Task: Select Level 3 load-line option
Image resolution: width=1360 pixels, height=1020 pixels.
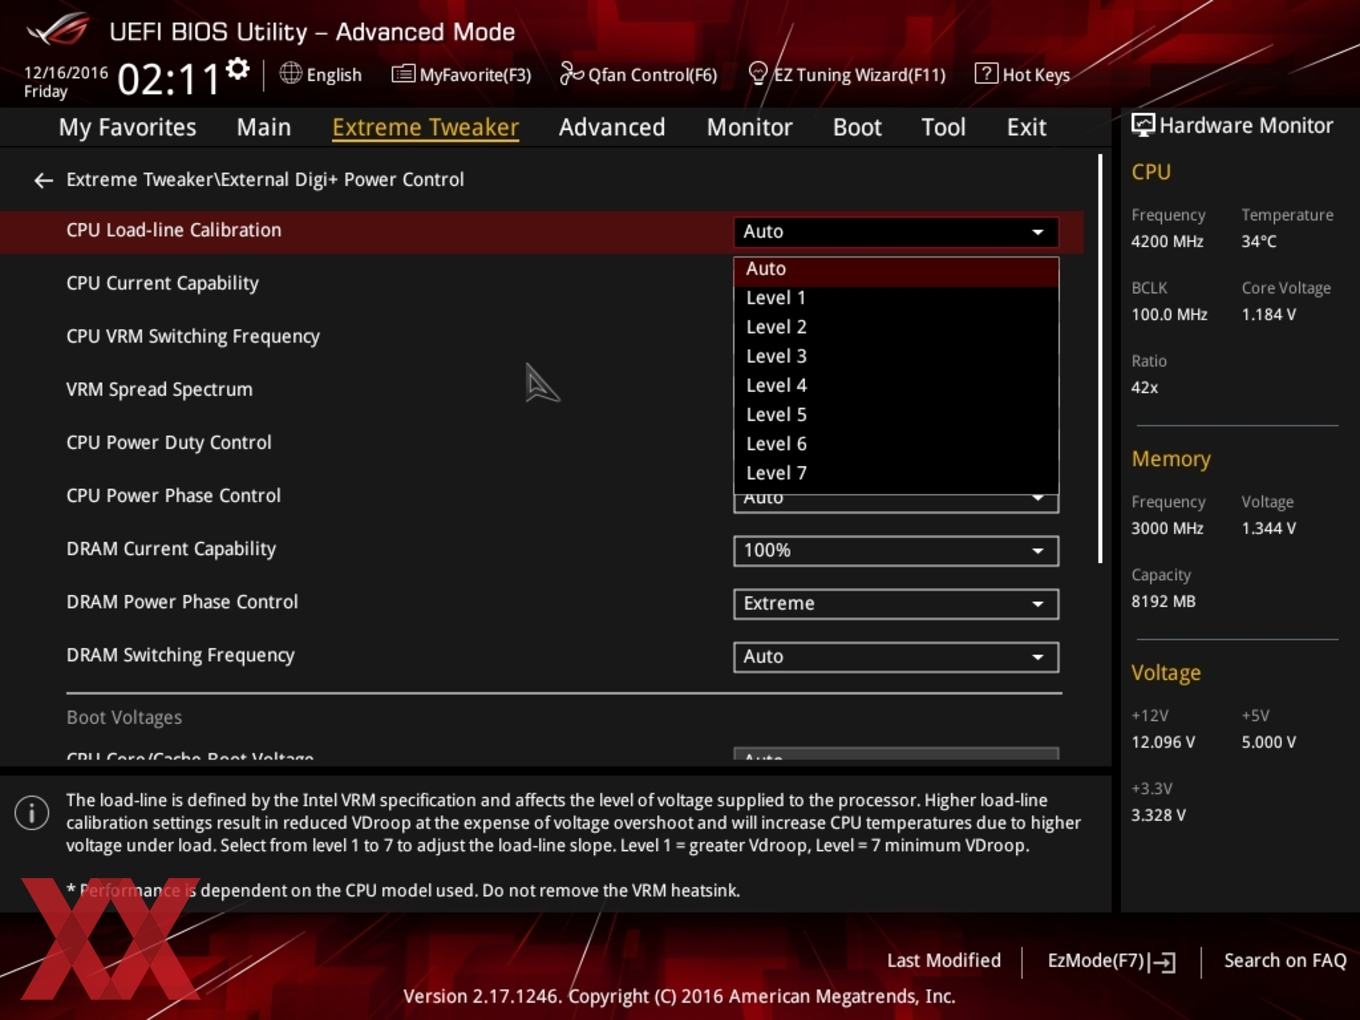Action: click(896, 356)
